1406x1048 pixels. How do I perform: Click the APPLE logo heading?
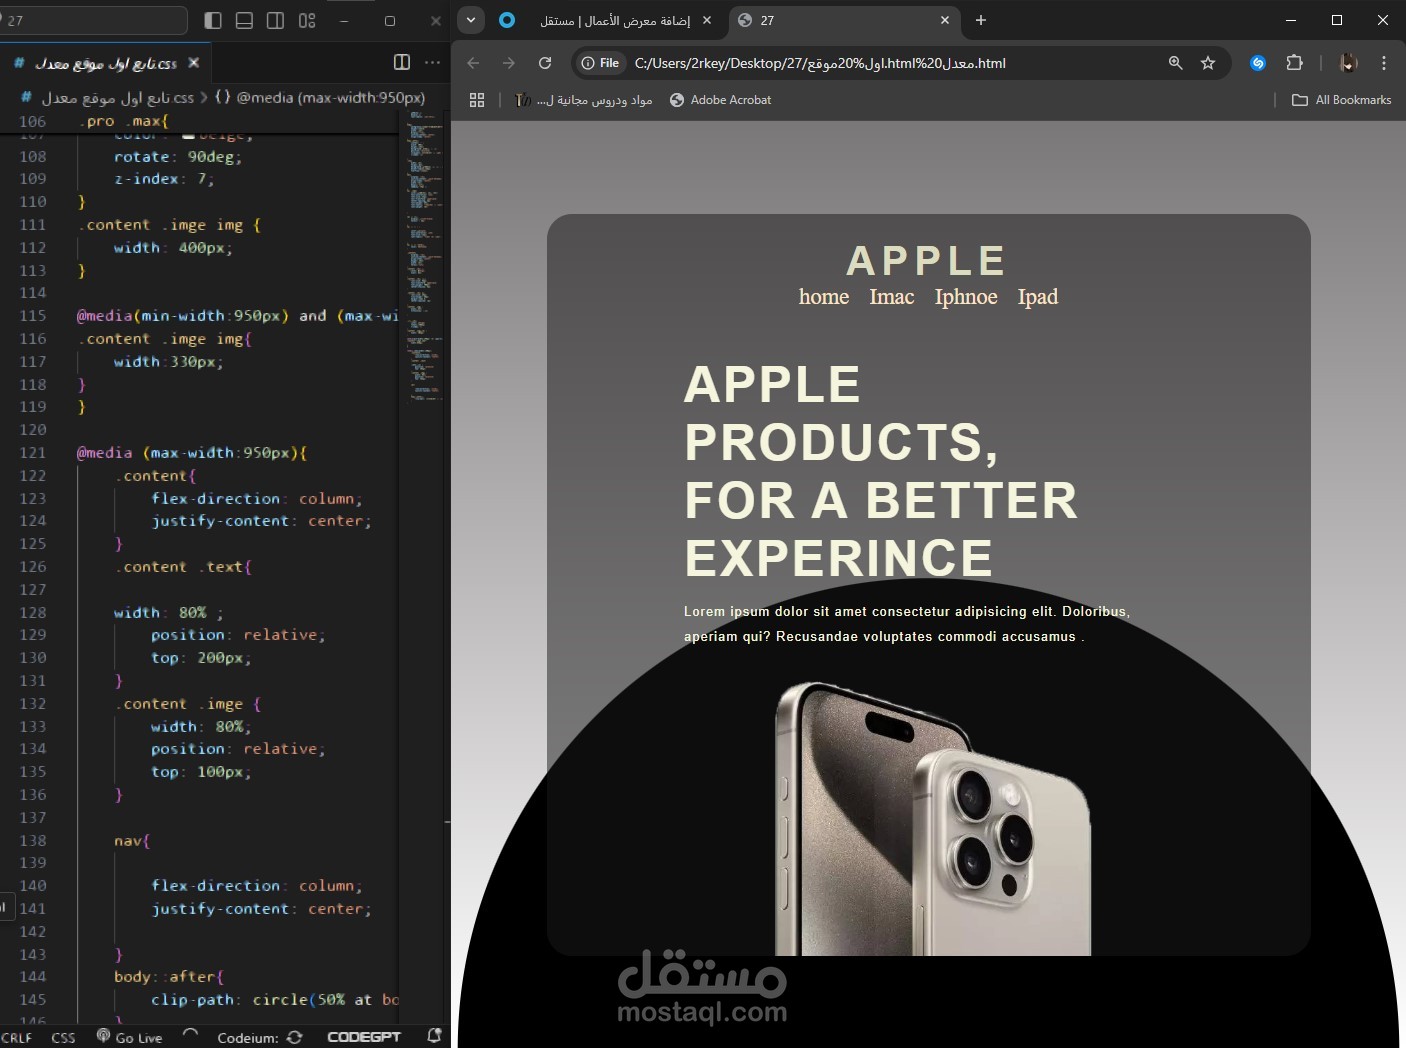[926, 261]
